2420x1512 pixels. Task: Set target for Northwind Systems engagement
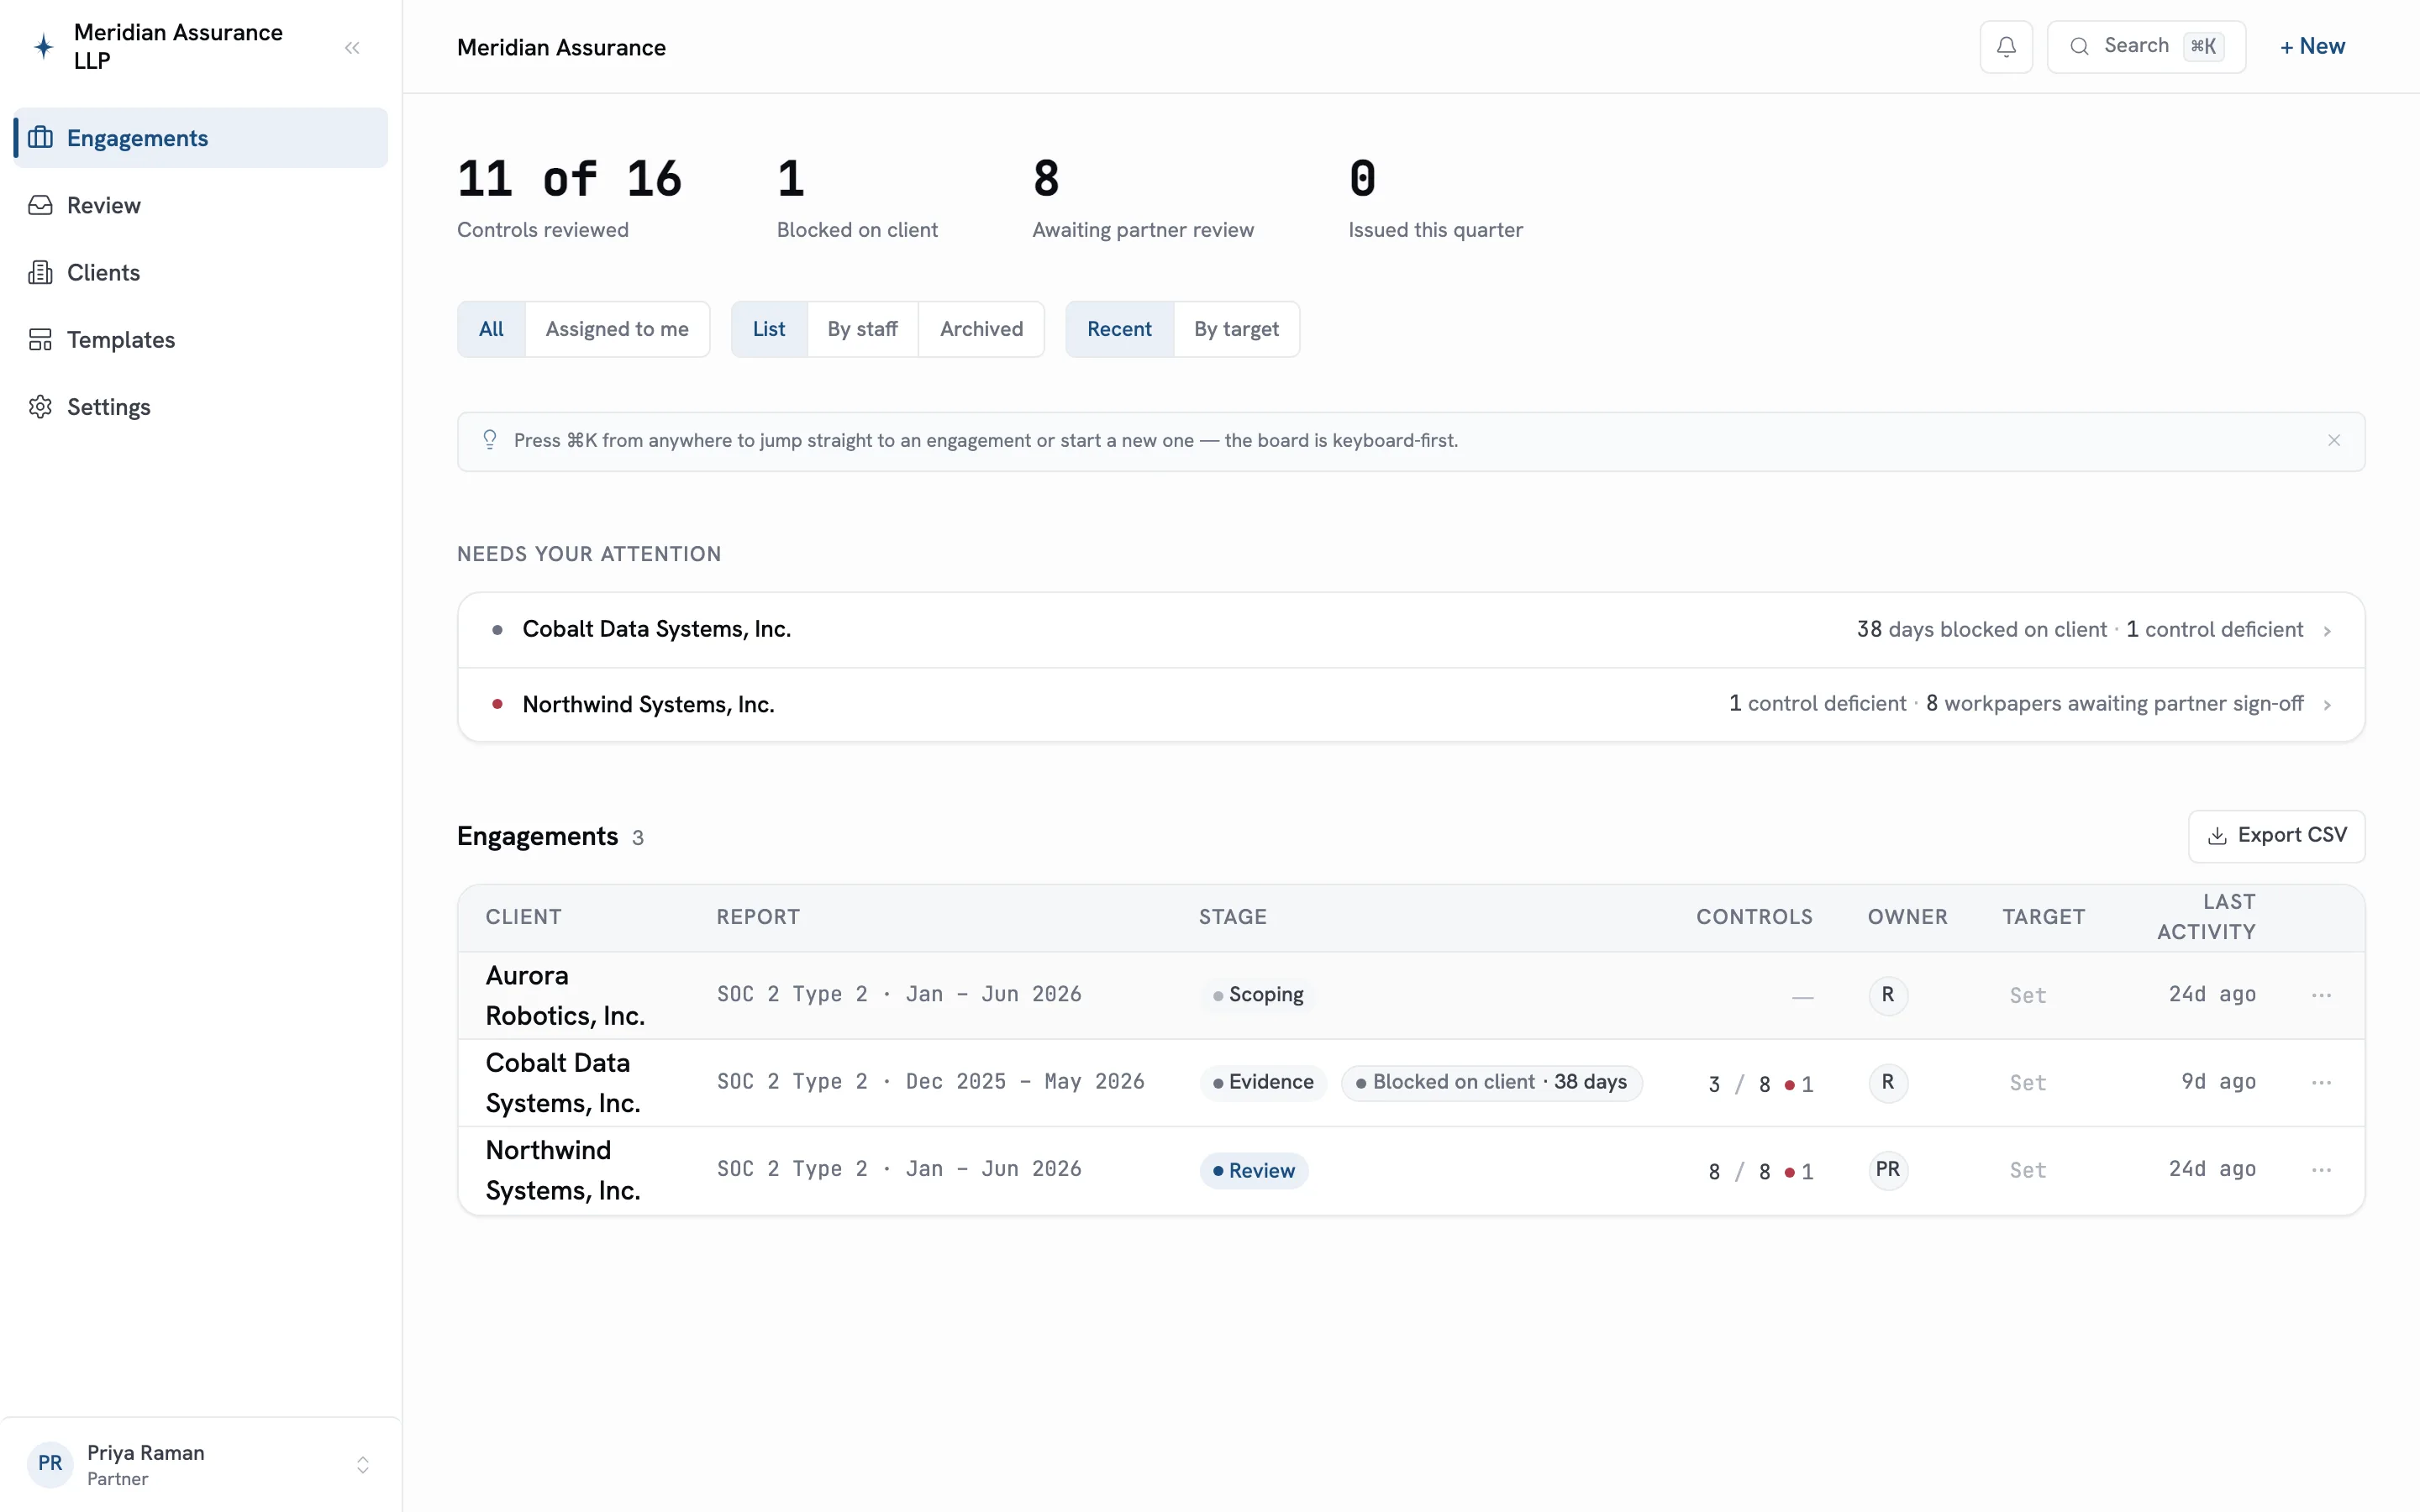(x=2028, y=1170)
